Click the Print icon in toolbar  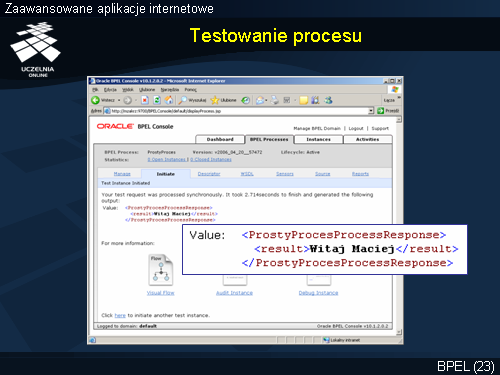[275, 100]
